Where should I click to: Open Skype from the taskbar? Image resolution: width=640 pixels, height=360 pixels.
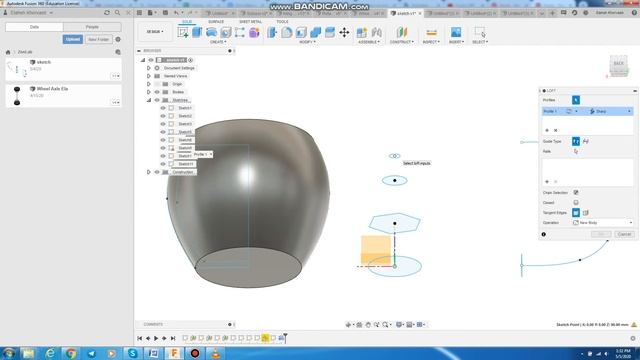pos(133,353)
